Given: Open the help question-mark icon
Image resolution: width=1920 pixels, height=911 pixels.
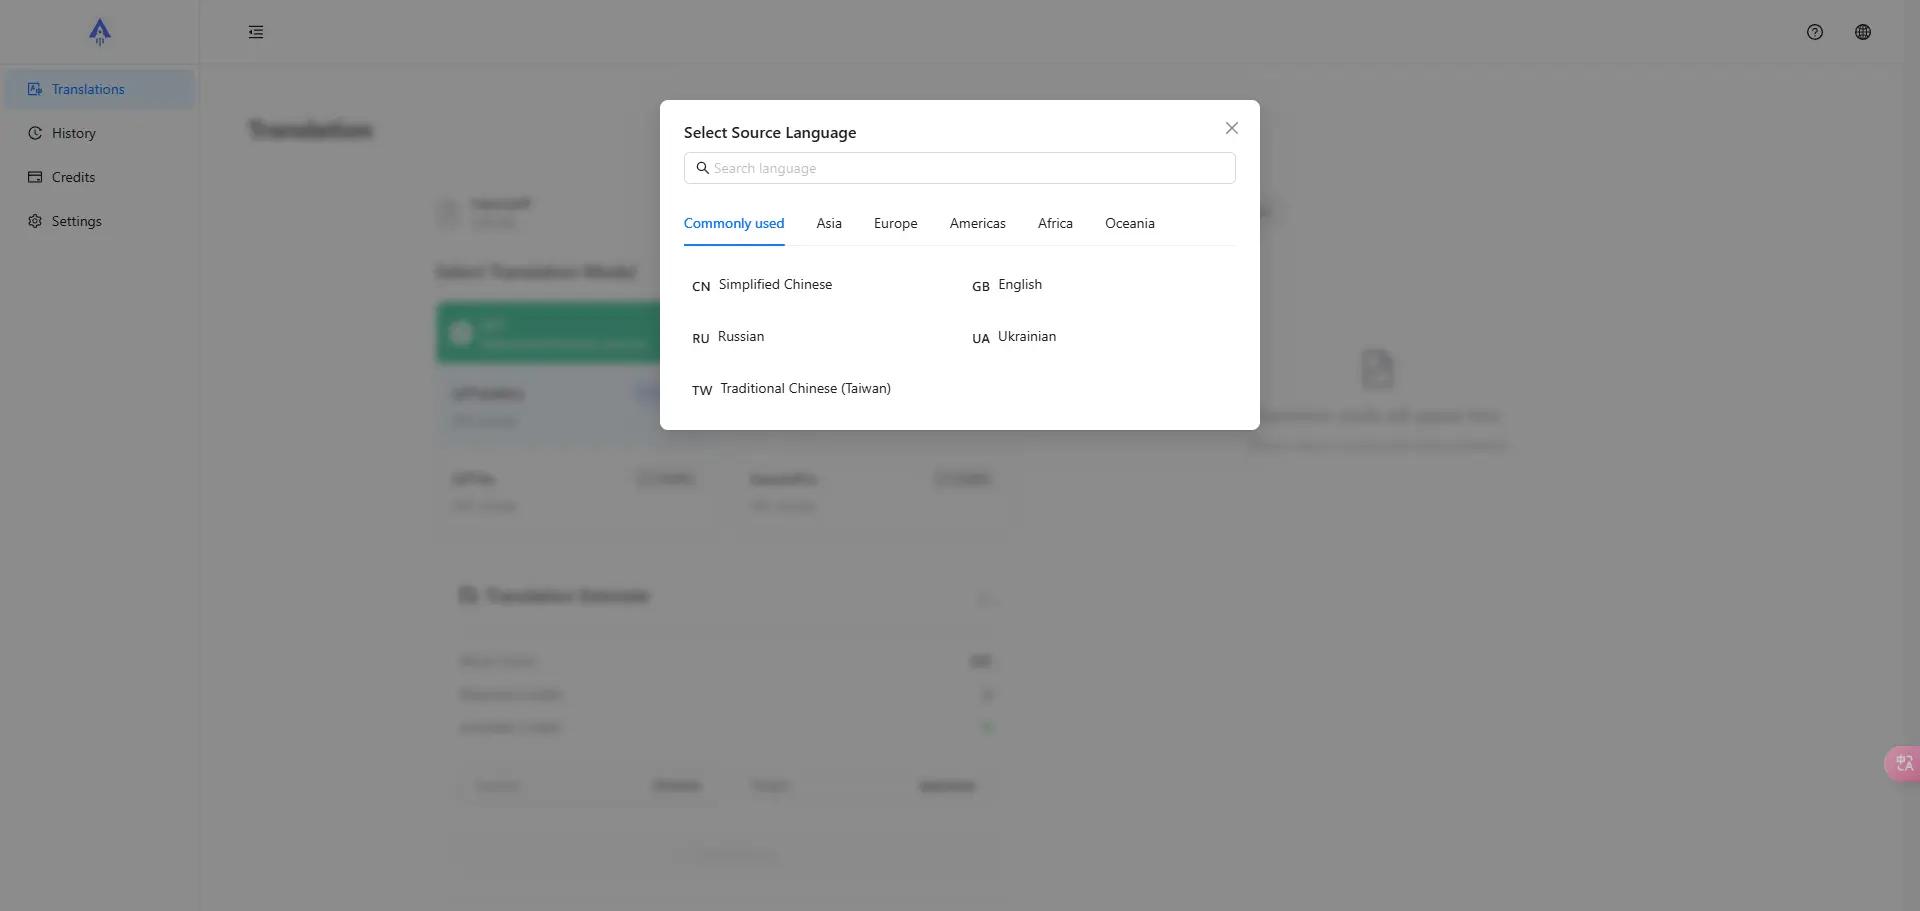Looking at the screenshot, I should [x=1814, y=32].
